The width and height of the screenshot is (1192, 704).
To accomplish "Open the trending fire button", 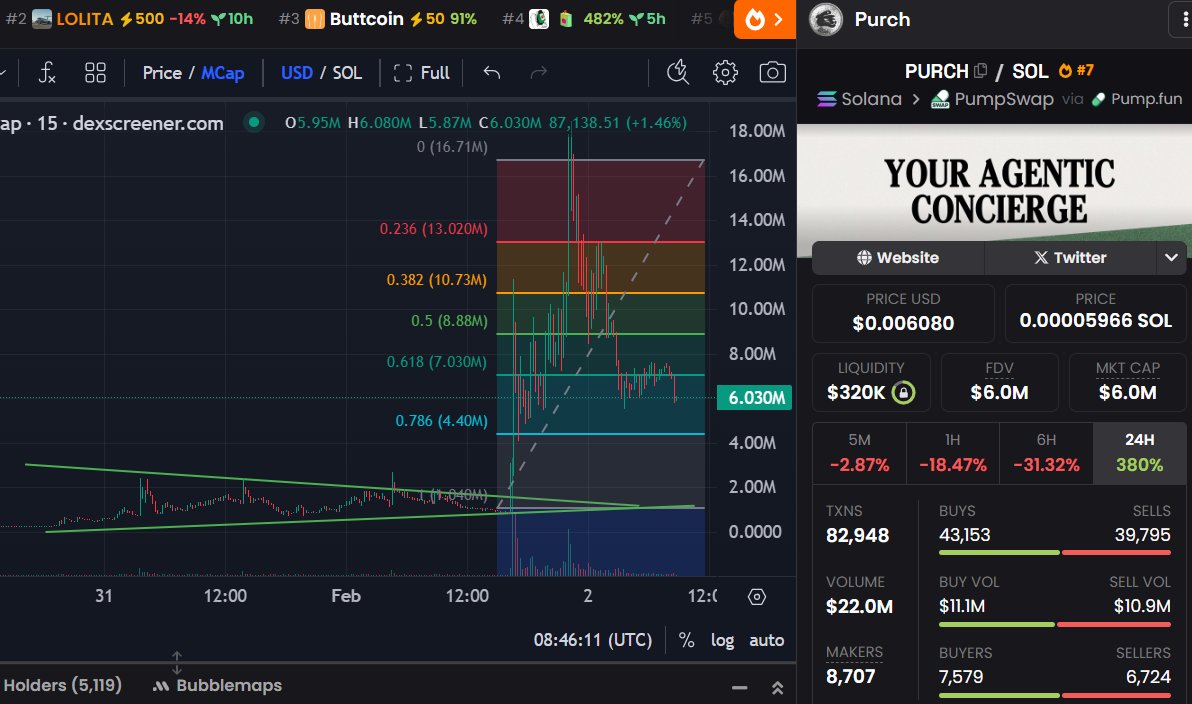I will [764, 19].
